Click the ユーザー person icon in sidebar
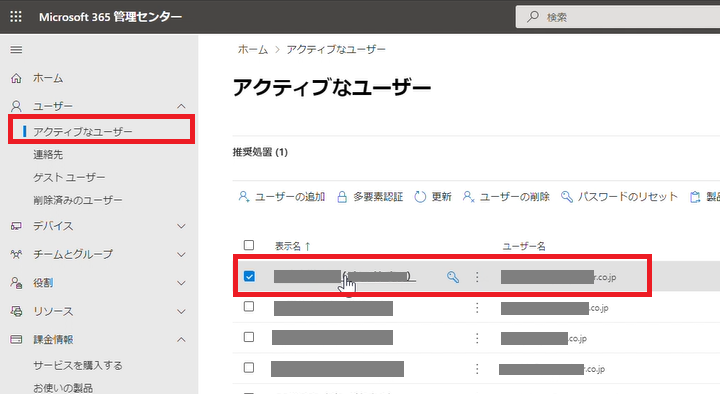This screenshot has height=394, width=720. [x=16, y=107]
